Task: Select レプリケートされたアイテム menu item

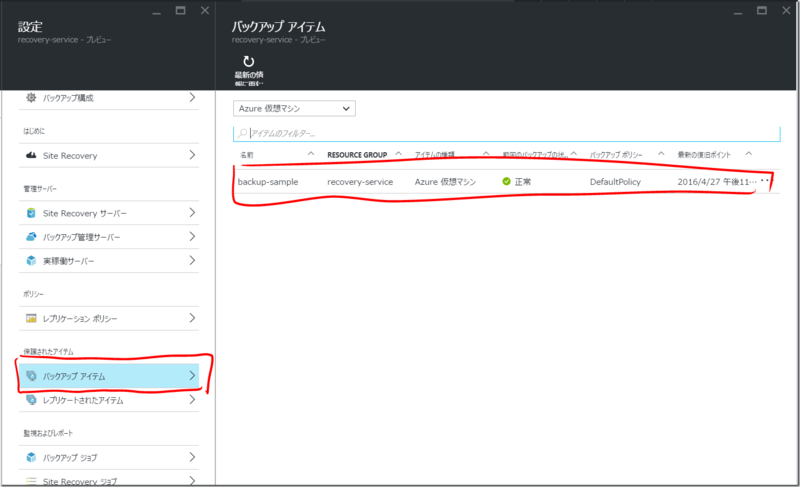Action: tap(109, 400)
